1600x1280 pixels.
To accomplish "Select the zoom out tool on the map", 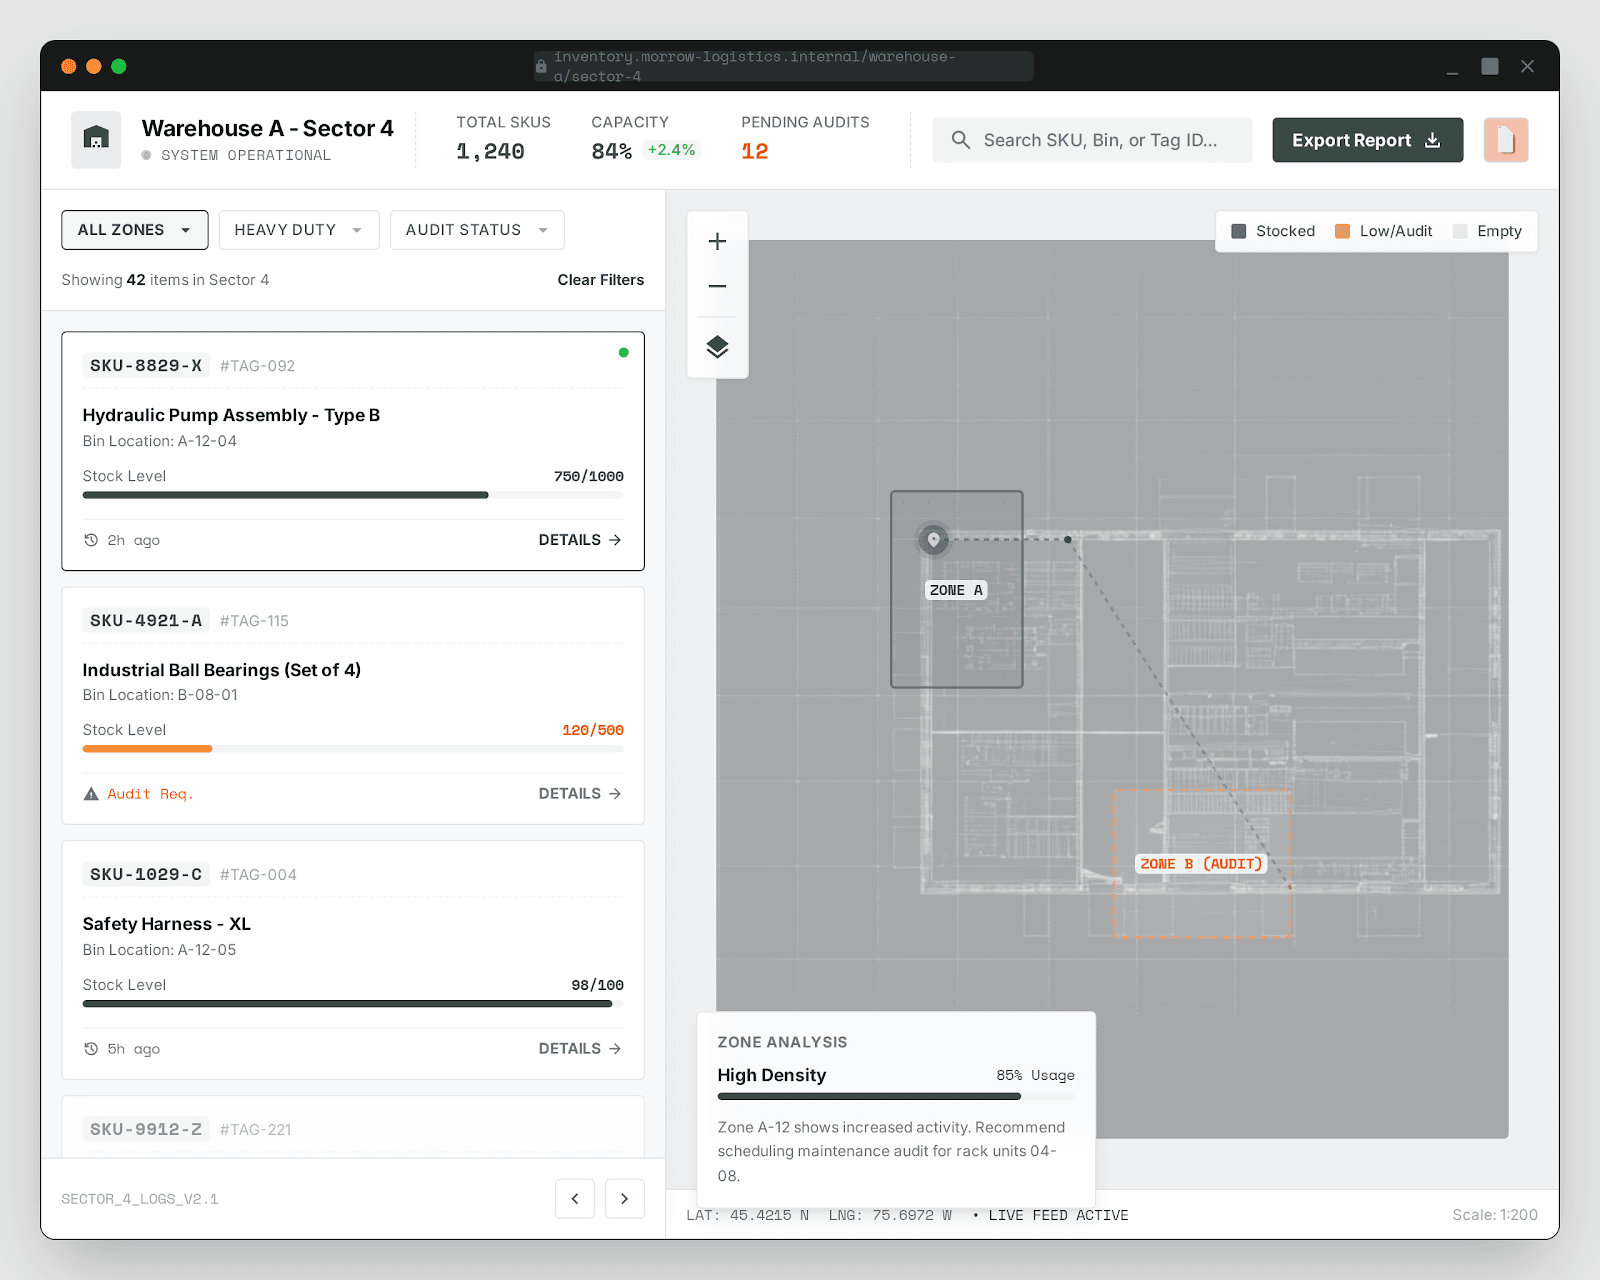I will tap(717, 286).
